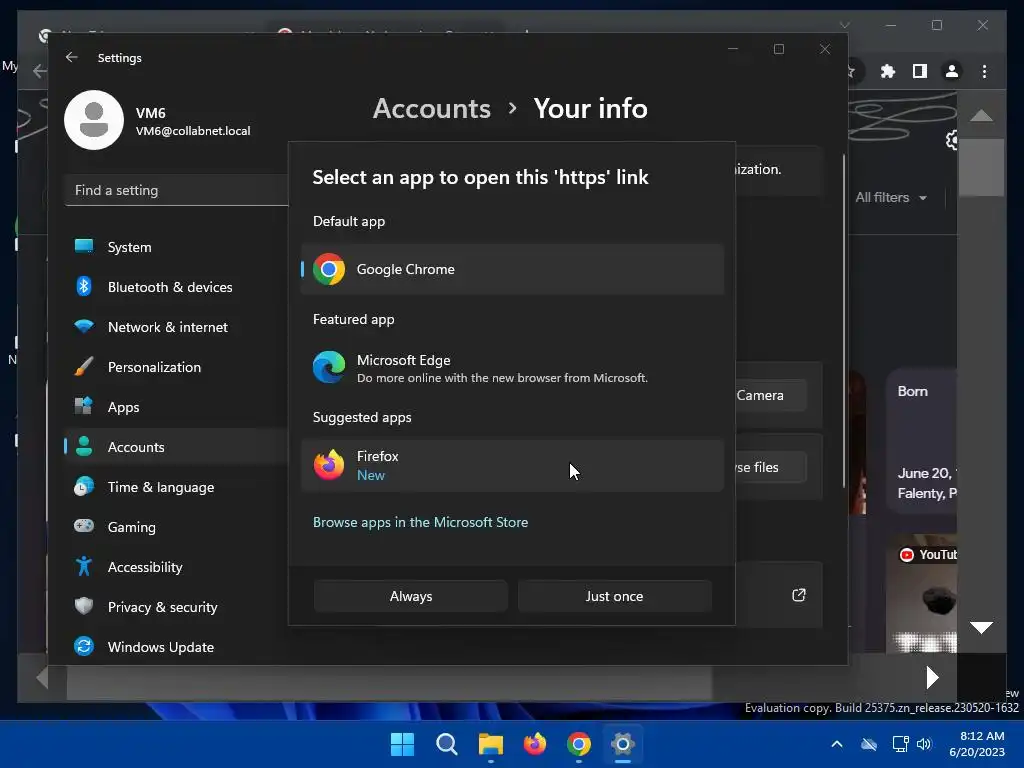This screenshot has width=1024, height=768.
Task: Pick Firefox from suggested apps
Action: 512,465
